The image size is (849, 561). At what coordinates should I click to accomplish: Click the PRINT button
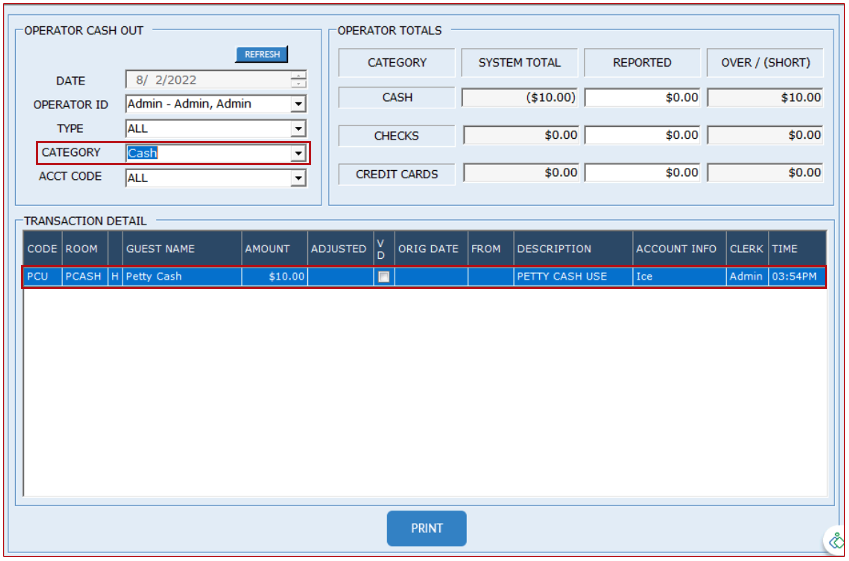426,528
